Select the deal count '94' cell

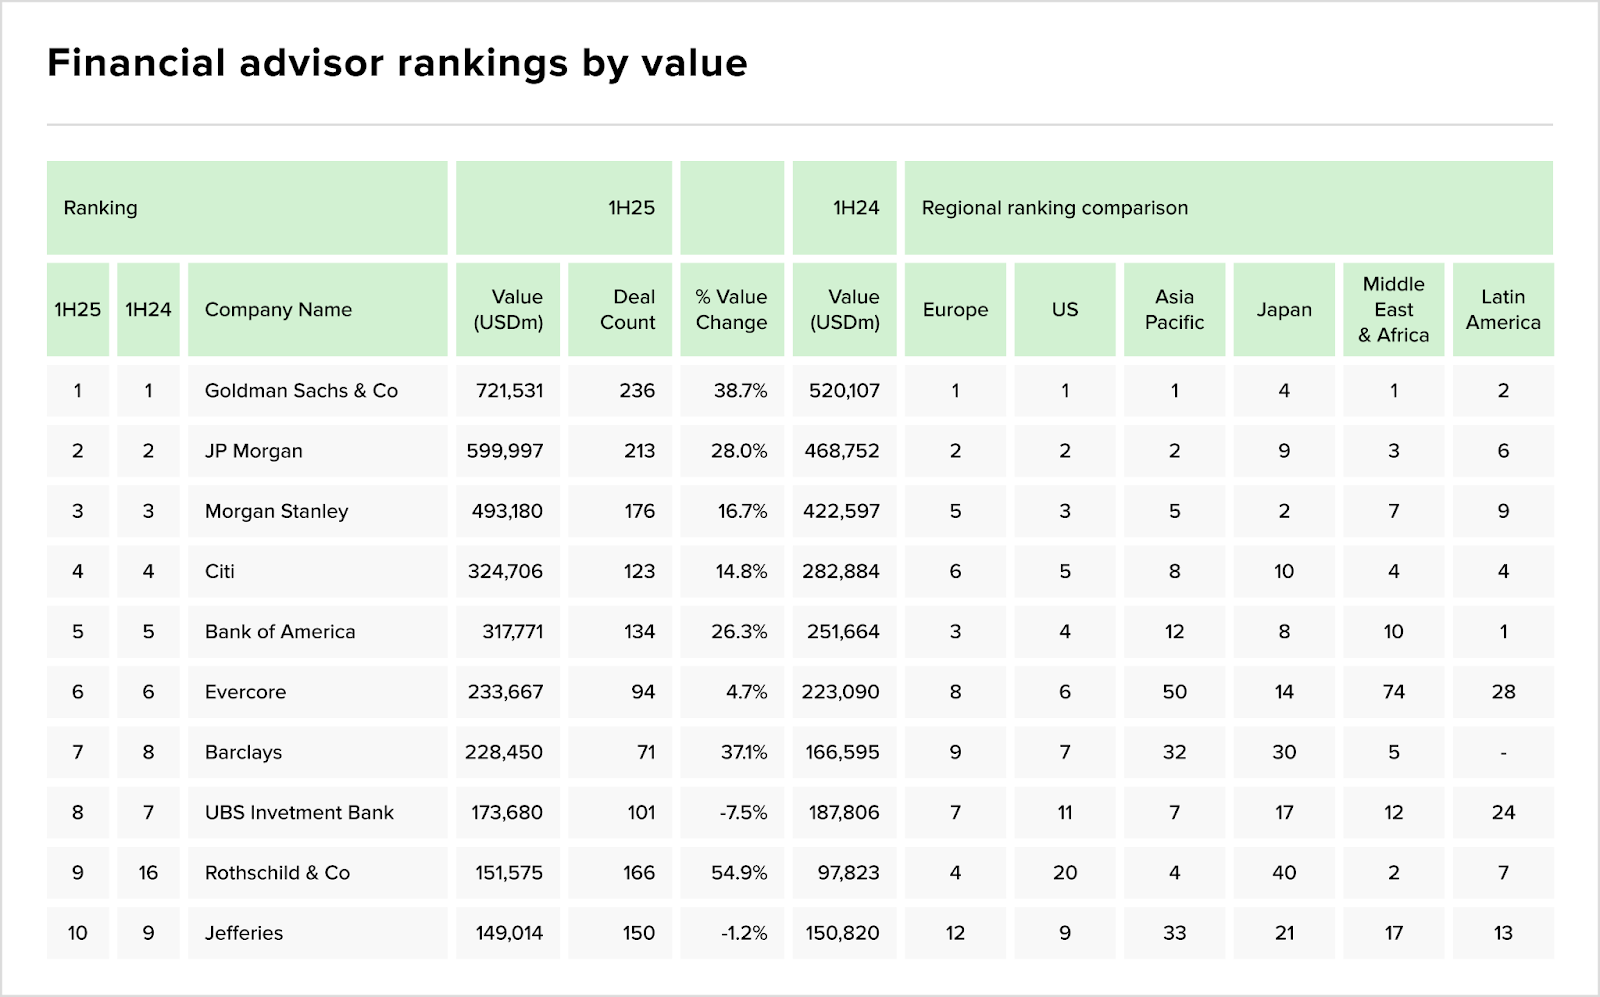tap(620, 692)
